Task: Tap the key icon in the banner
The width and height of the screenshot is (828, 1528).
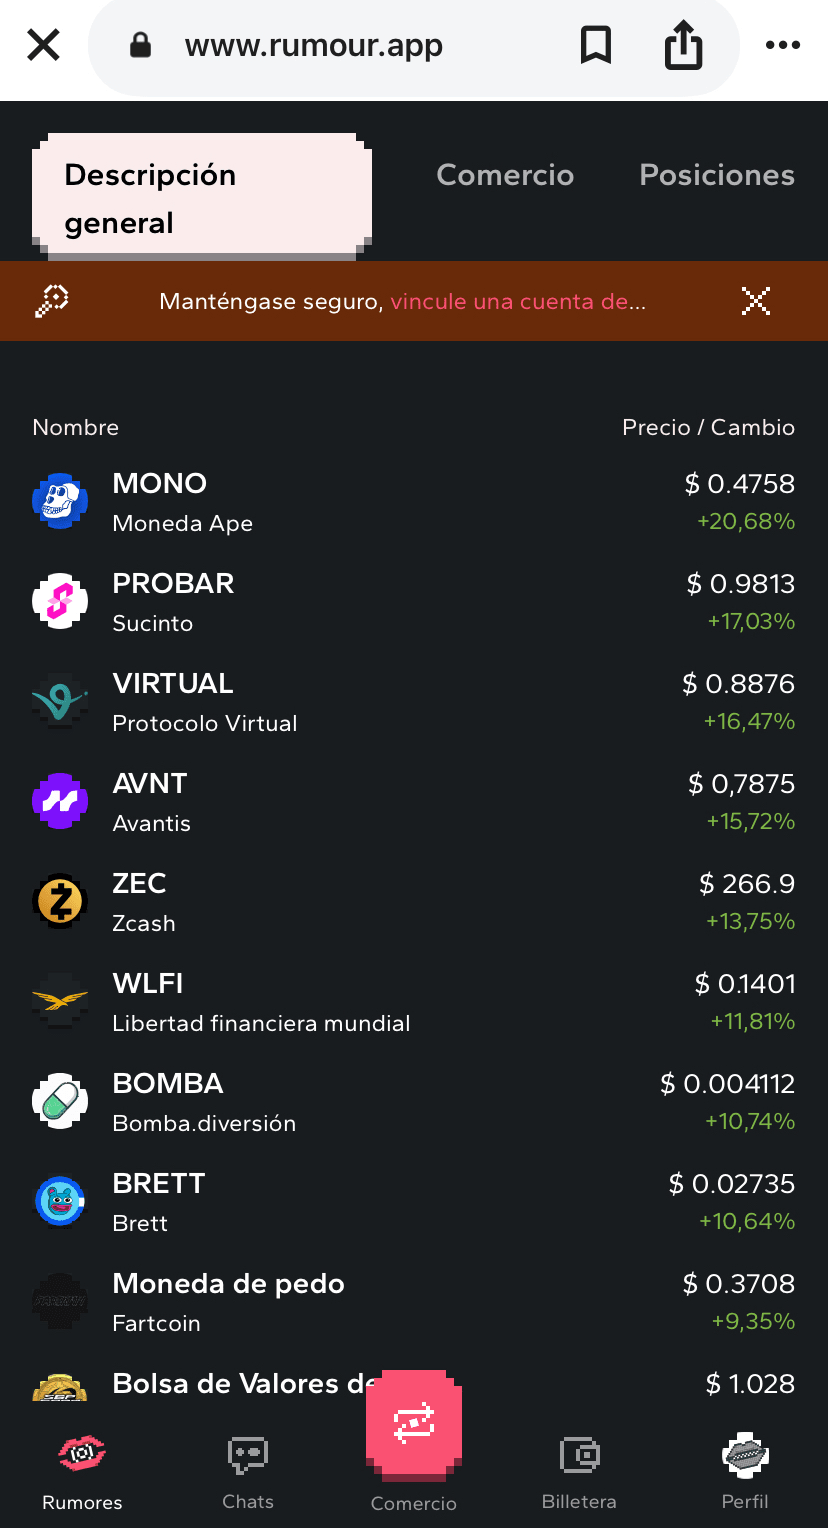Action: pos(52,300)
